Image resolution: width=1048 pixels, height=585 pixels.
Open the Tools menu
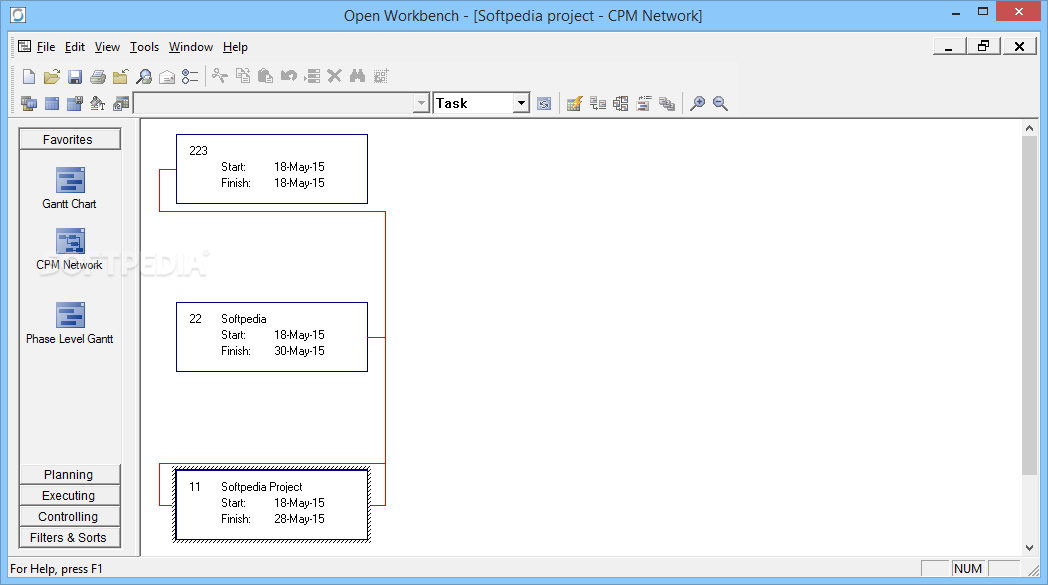coord(144,47)
